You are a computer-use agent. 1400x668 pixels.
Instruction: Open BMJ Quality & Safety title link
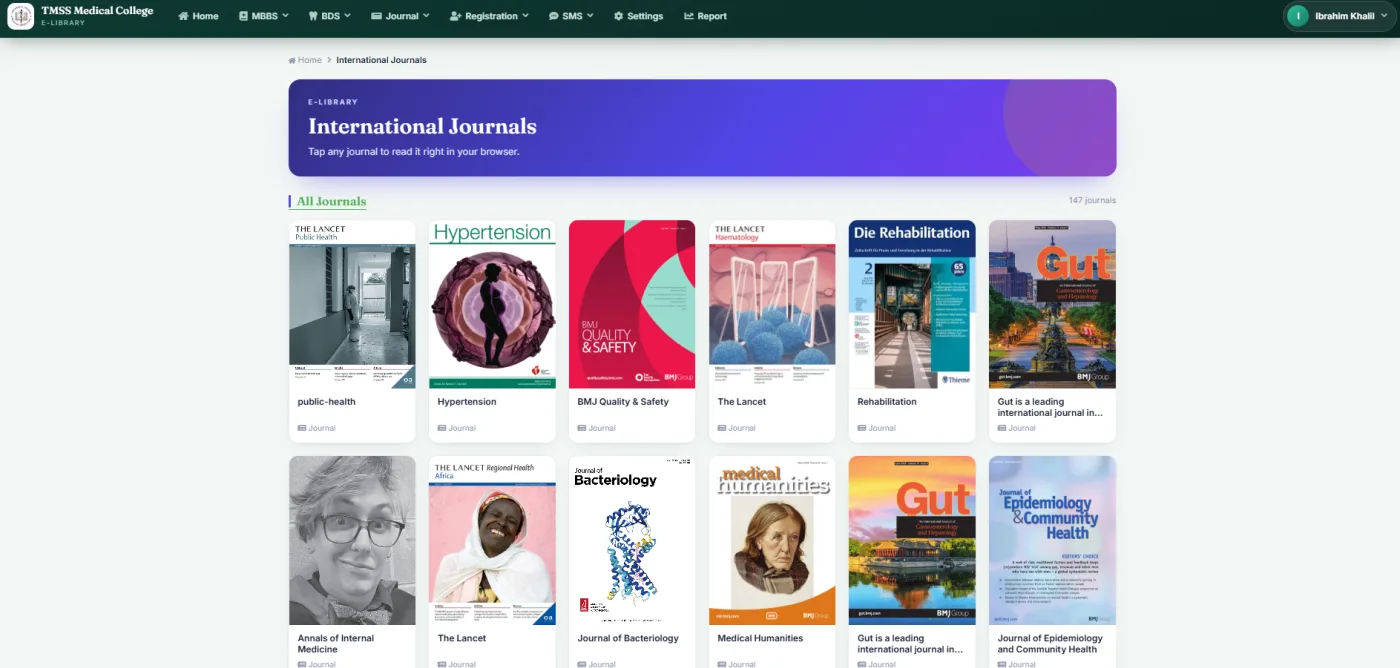pos(623,402)
